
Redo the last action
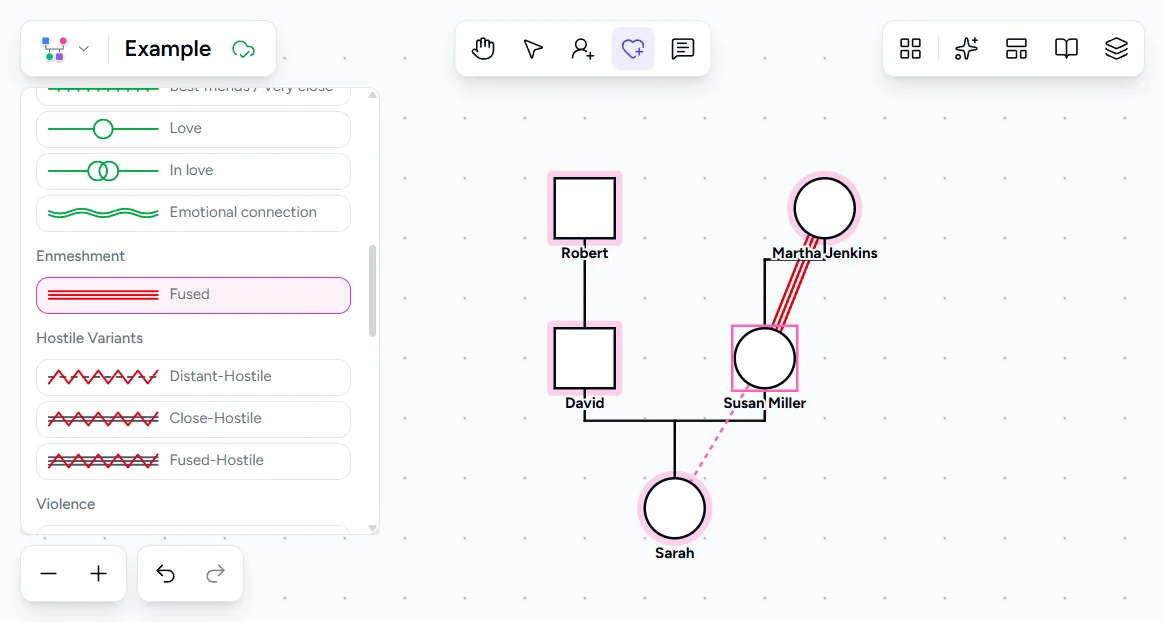point(215,574)
